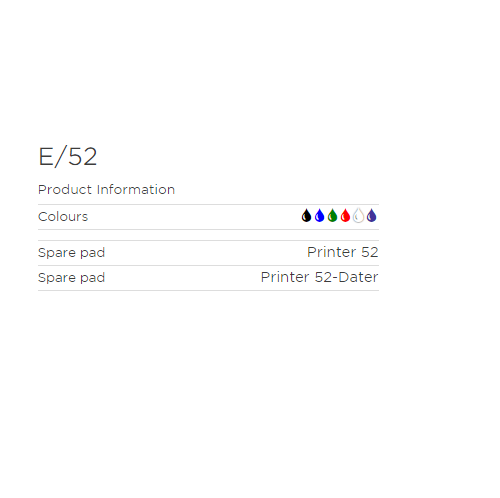Click the E/52 product title
This screenshot has height=498, width=500.
pyautogui.click(x=68, y=156)
